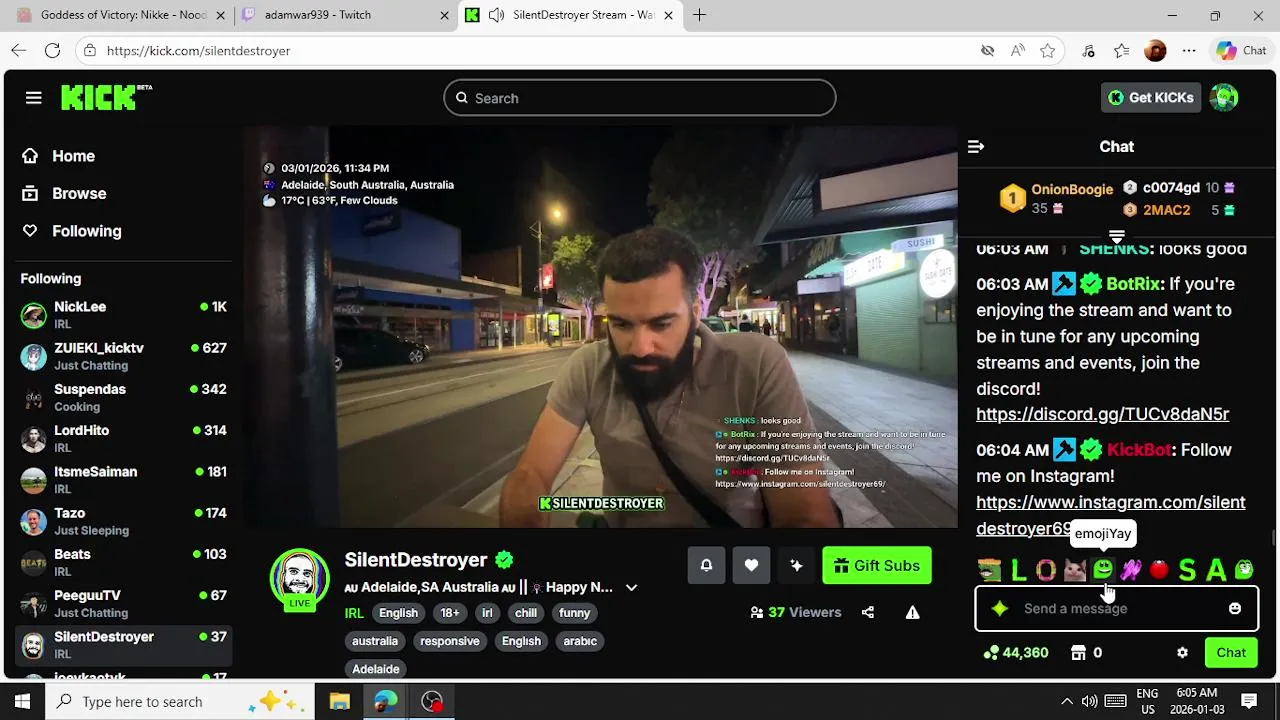The width and height of the screenshot is (1280, 720).
Task: Click the sparkle icon beside Gift Subs
Action: click(796, 566)
